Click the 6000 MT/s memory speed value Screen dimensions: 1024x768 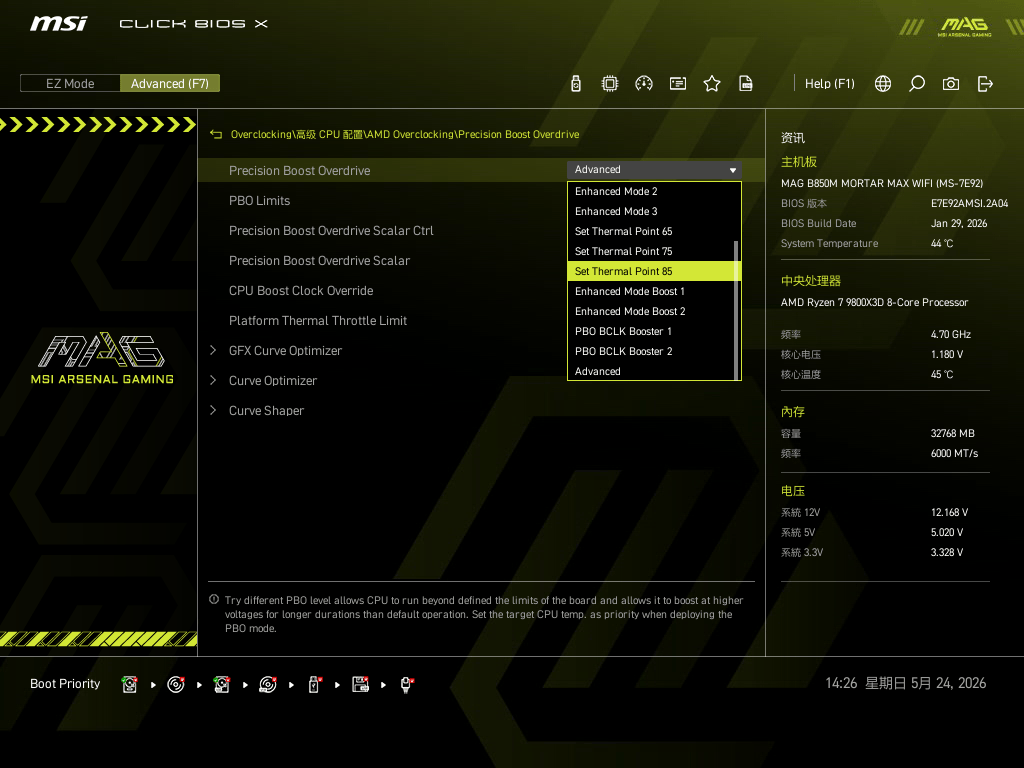(x=954, y=453)
